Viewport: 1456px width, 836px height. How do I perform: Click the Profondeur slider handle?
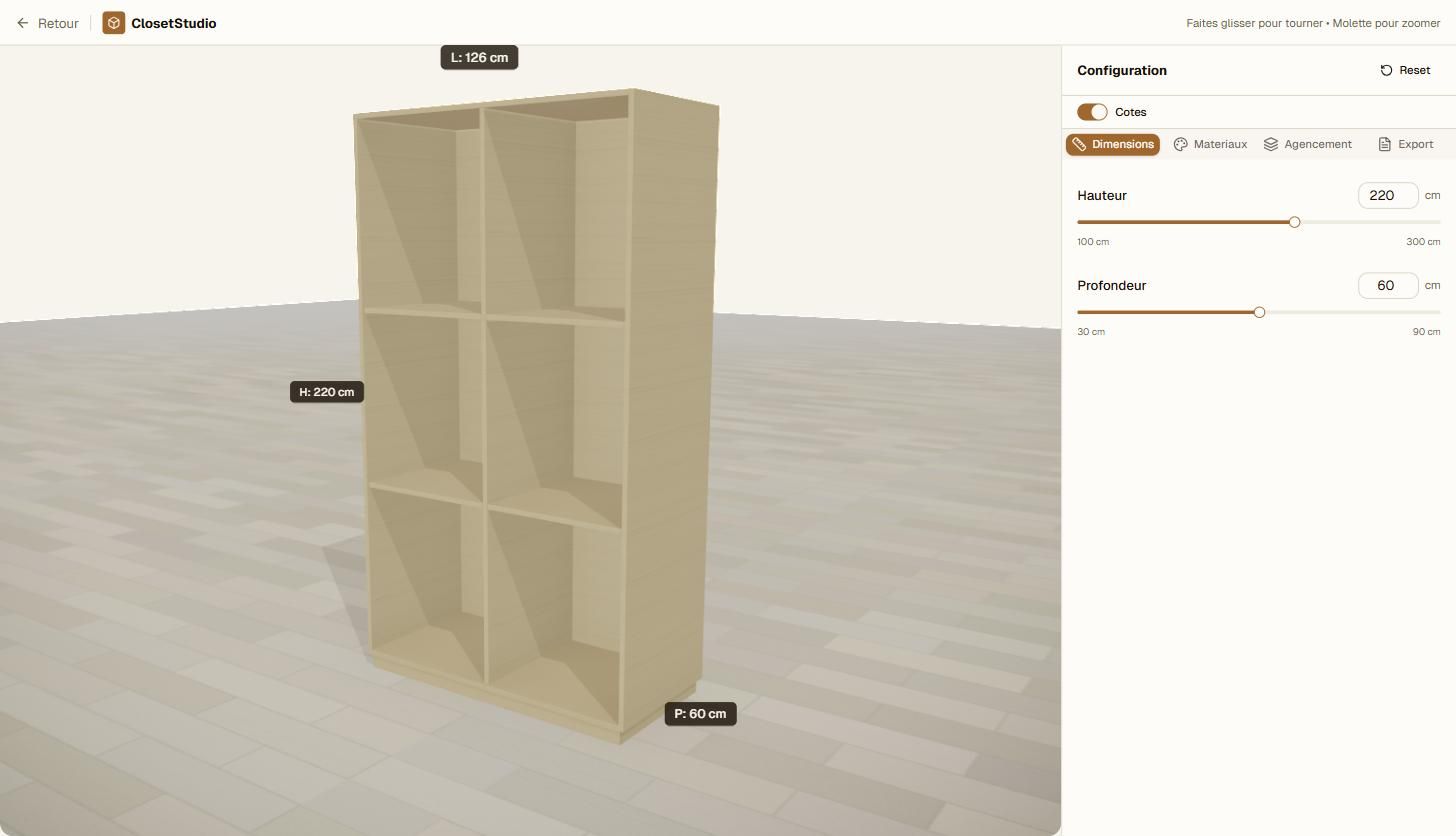[x=1259, y=312]
